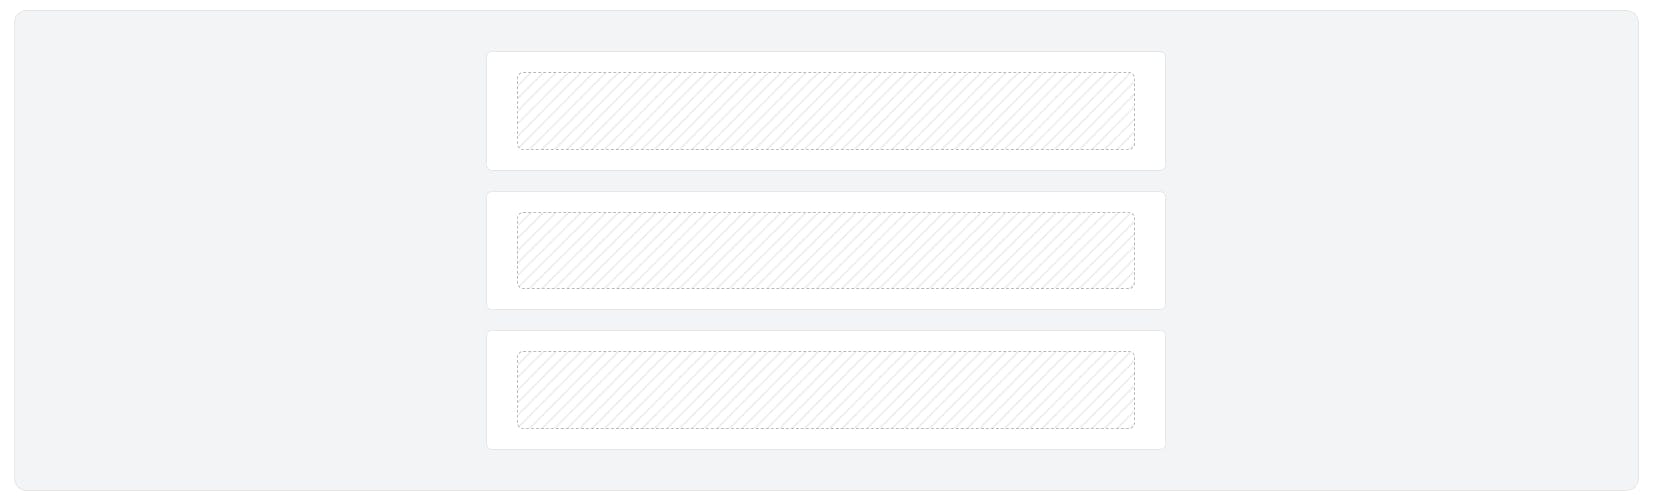
Task: Click the gray area above the first card
Action: click(x=826, y=31)
